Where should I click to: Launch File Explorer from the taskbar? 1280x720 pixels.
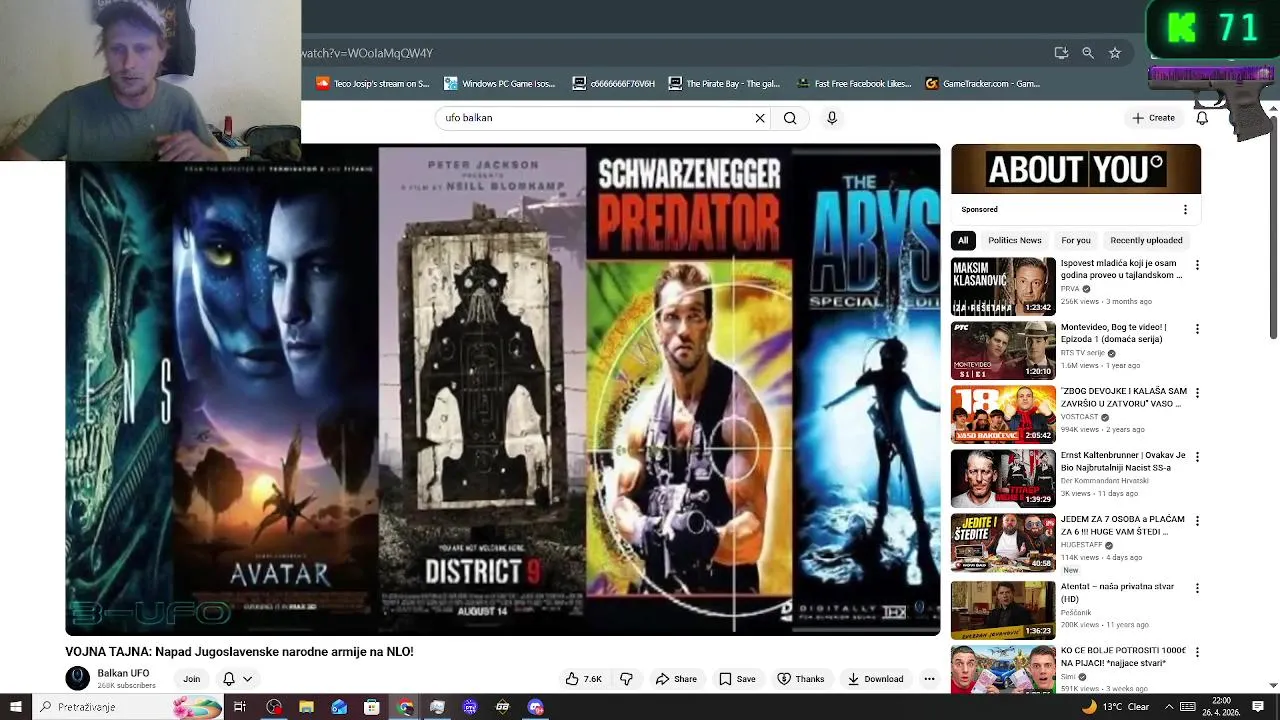coord(306,707)
